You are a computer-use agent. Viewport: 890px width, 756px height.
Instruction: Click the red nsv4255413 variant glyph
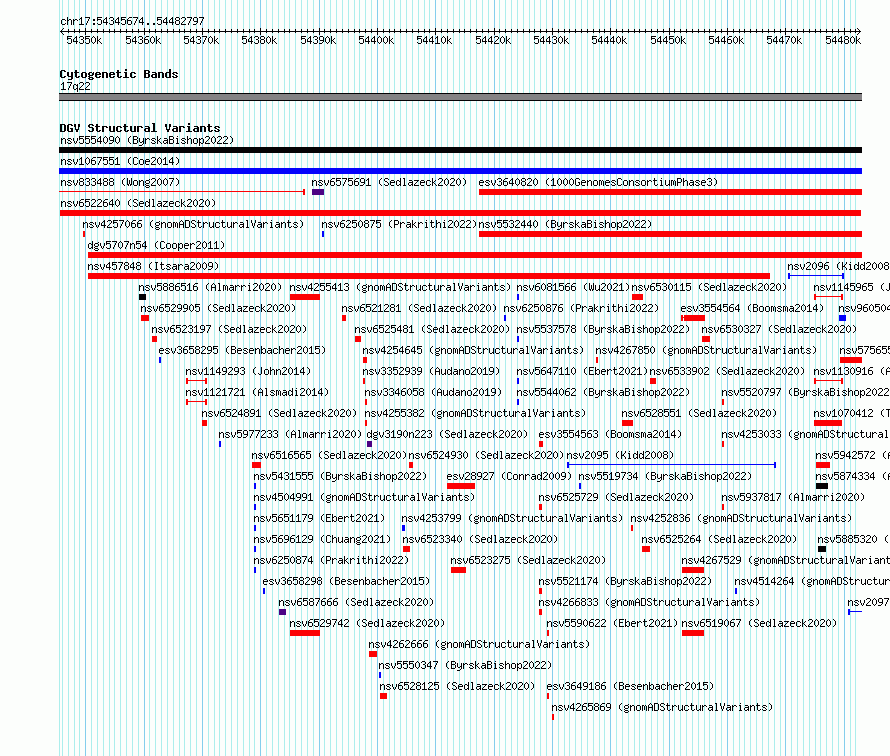click(305, 297)
